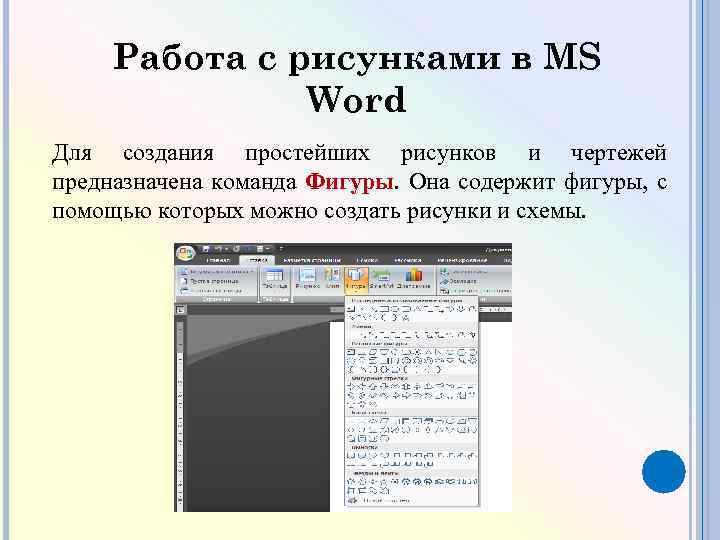Select the Вставка ribbon tab
This screenshot has height=540, width=720.
[x=258, y=260]
